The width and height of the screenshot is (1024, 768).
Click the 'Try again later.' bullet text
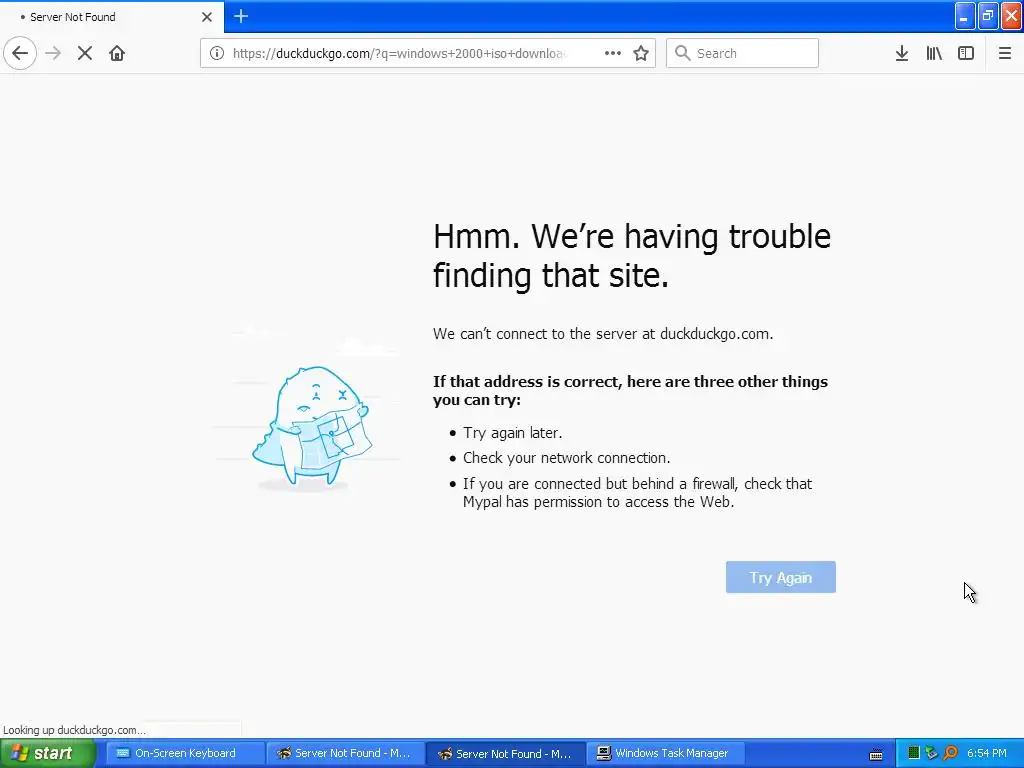click(513, 433)
